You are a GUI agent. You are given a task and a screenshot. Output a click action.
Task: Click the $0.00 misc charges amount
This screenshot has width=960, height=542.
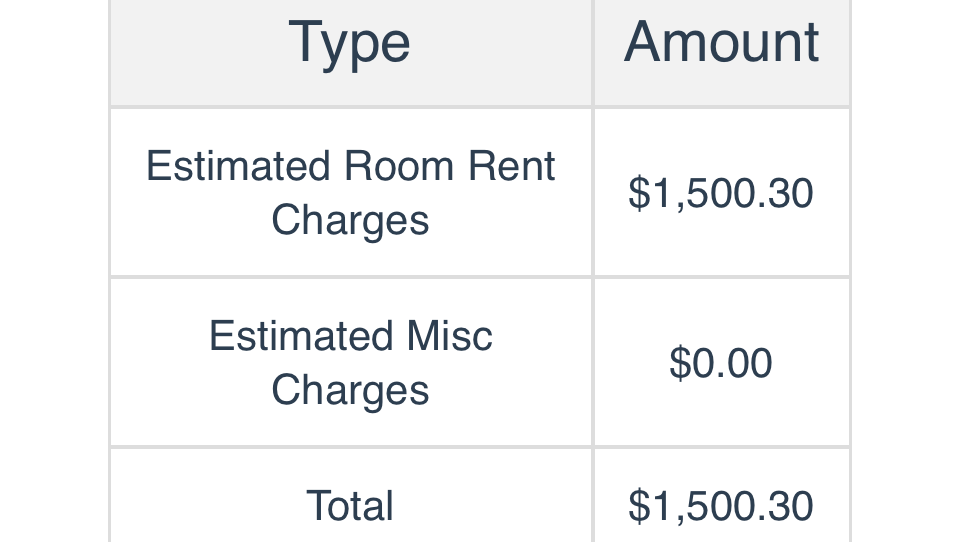tap(721, 363)
